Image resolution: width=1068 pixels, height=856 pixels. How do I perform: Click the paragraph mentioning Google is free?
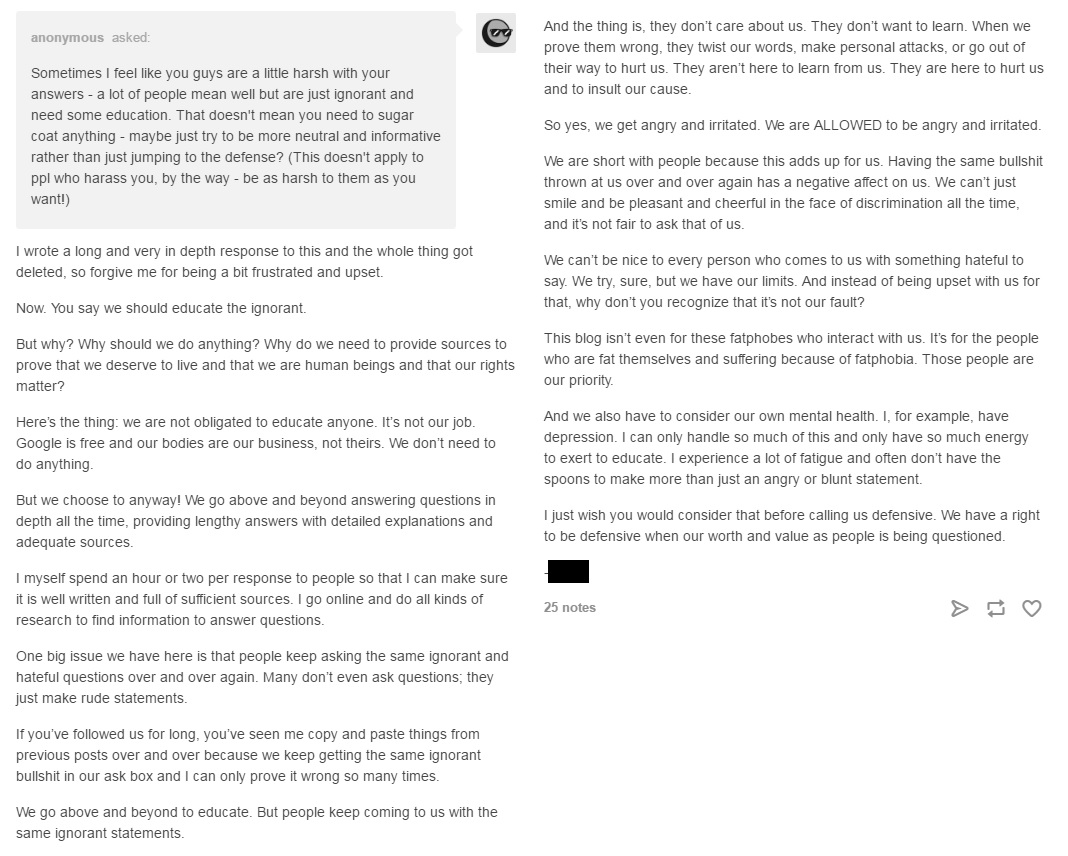(x=250, y=443)
